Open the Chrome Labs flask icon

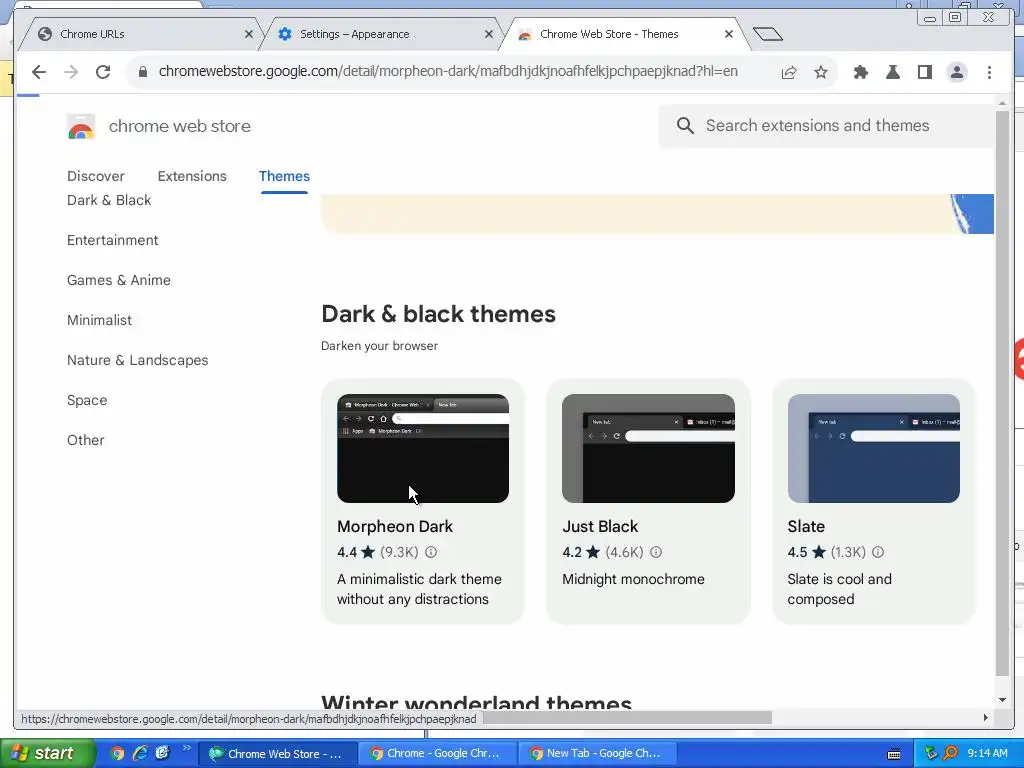pos(893,72)
